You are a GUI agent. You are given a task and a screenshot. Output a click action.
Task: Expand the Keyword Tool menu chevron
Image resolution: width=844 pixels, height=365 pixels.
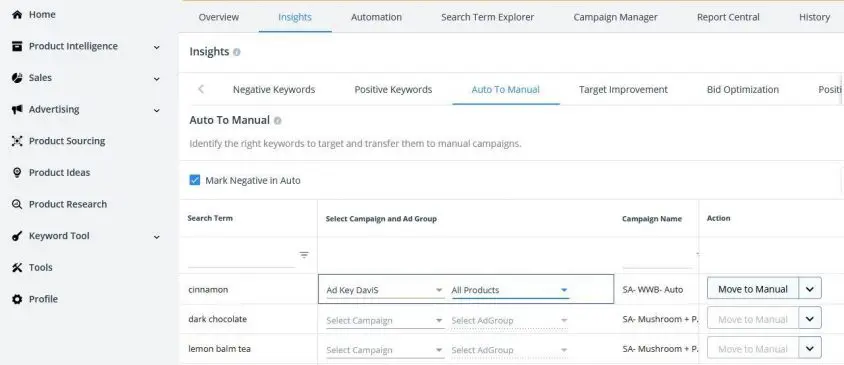point(157,237)
